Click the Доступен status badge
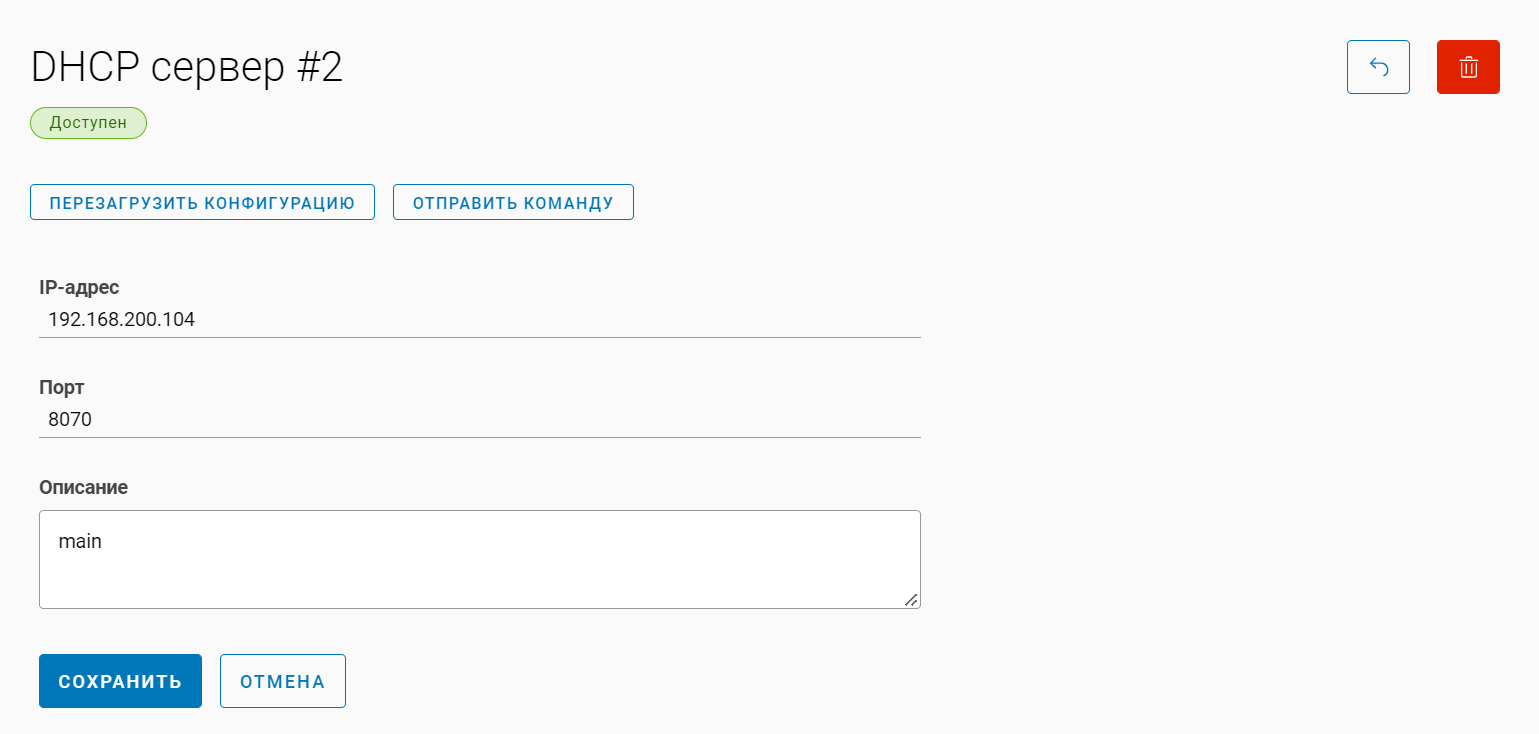1539x734 pixels. point(88,123)
